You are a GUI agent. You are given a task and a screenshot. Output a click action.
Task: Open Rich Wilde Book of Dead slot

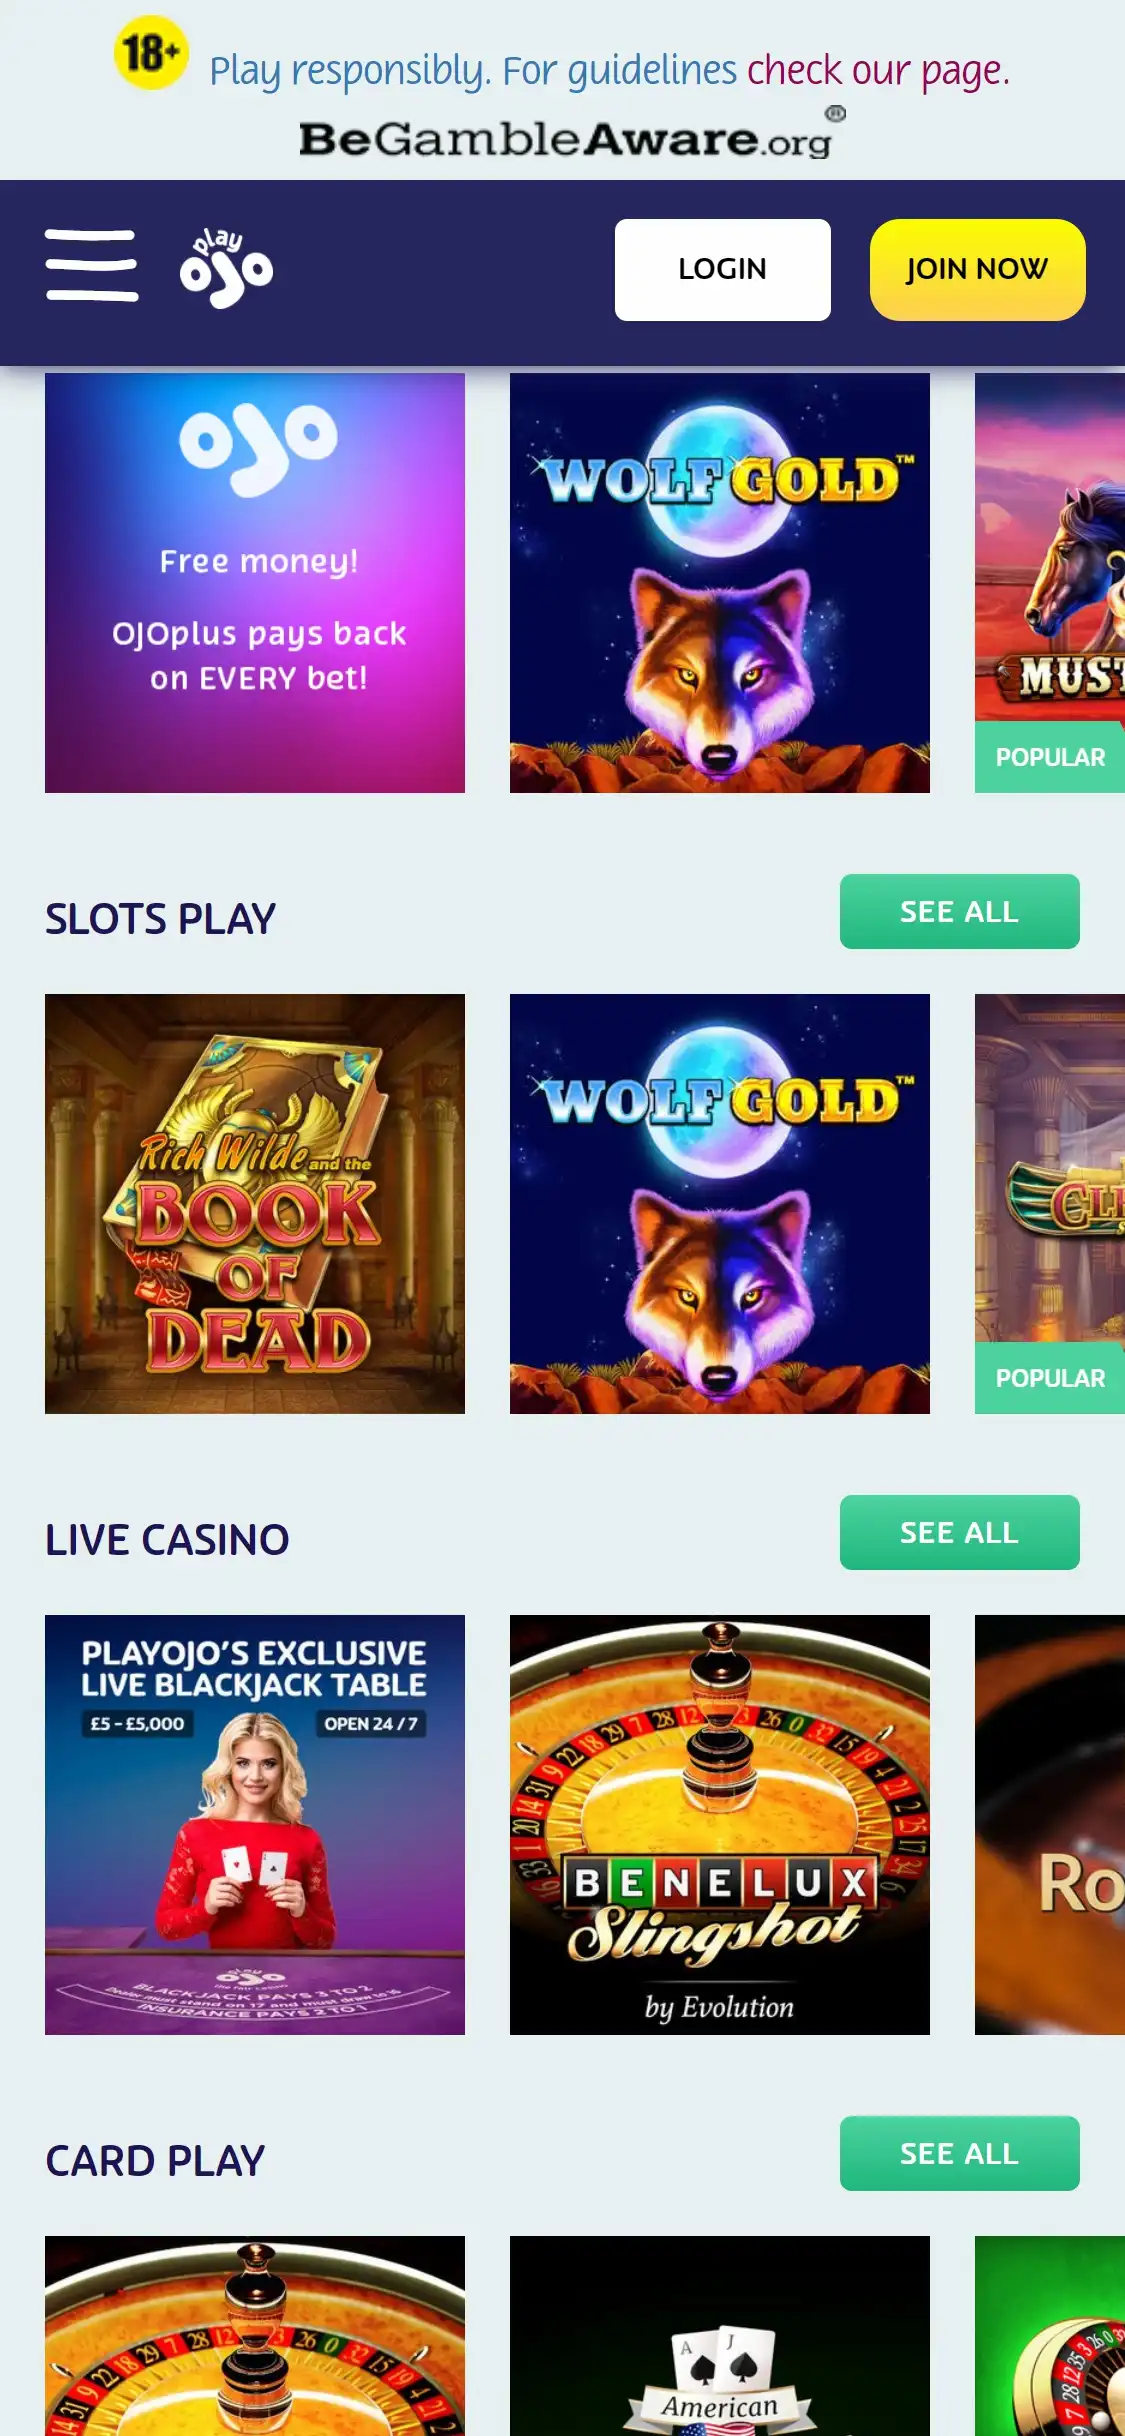tap(255, 1204)
